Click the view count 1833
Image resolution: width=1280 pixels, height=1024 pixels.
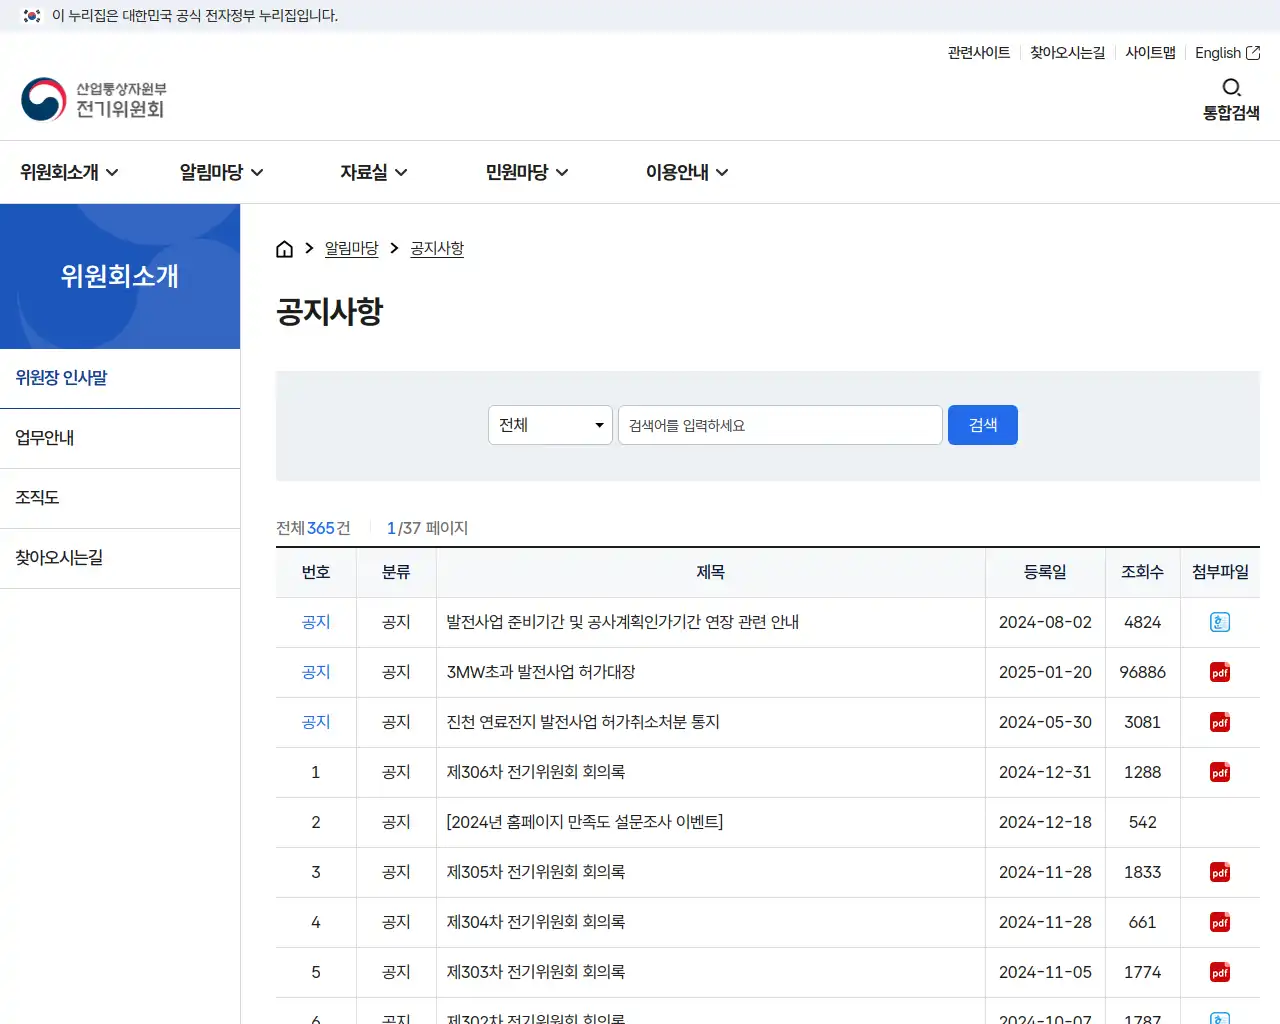[x=1142, y=872]
